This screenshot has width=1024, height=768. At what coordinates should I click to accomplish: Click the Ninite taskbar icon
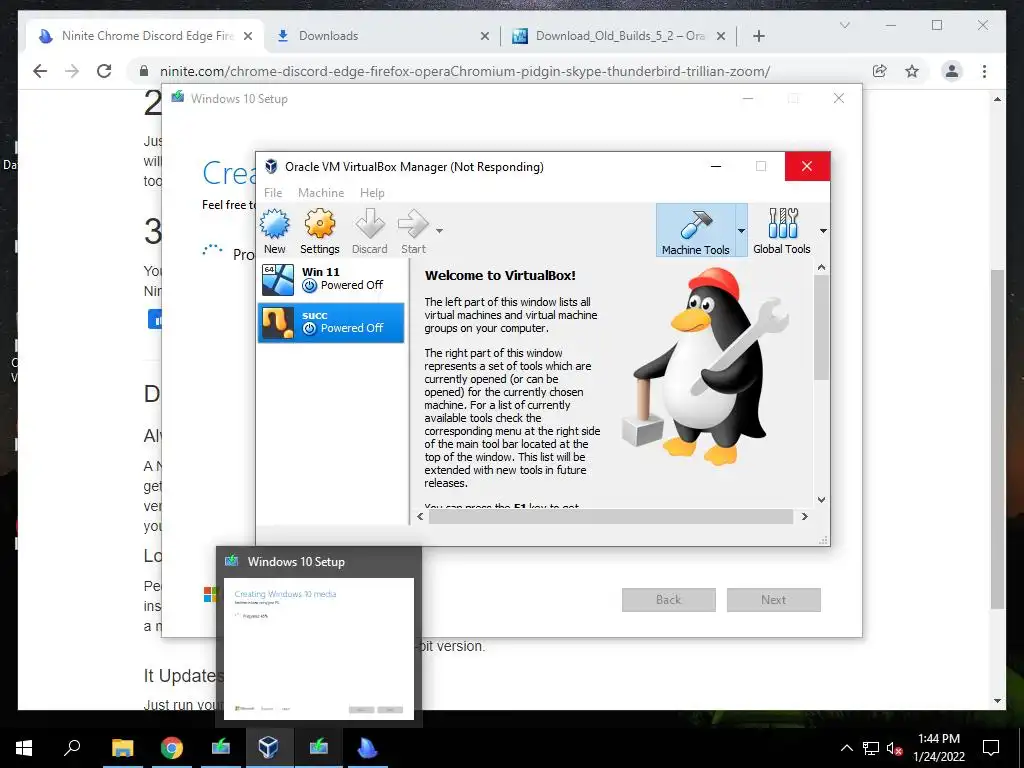pos(368,748)
